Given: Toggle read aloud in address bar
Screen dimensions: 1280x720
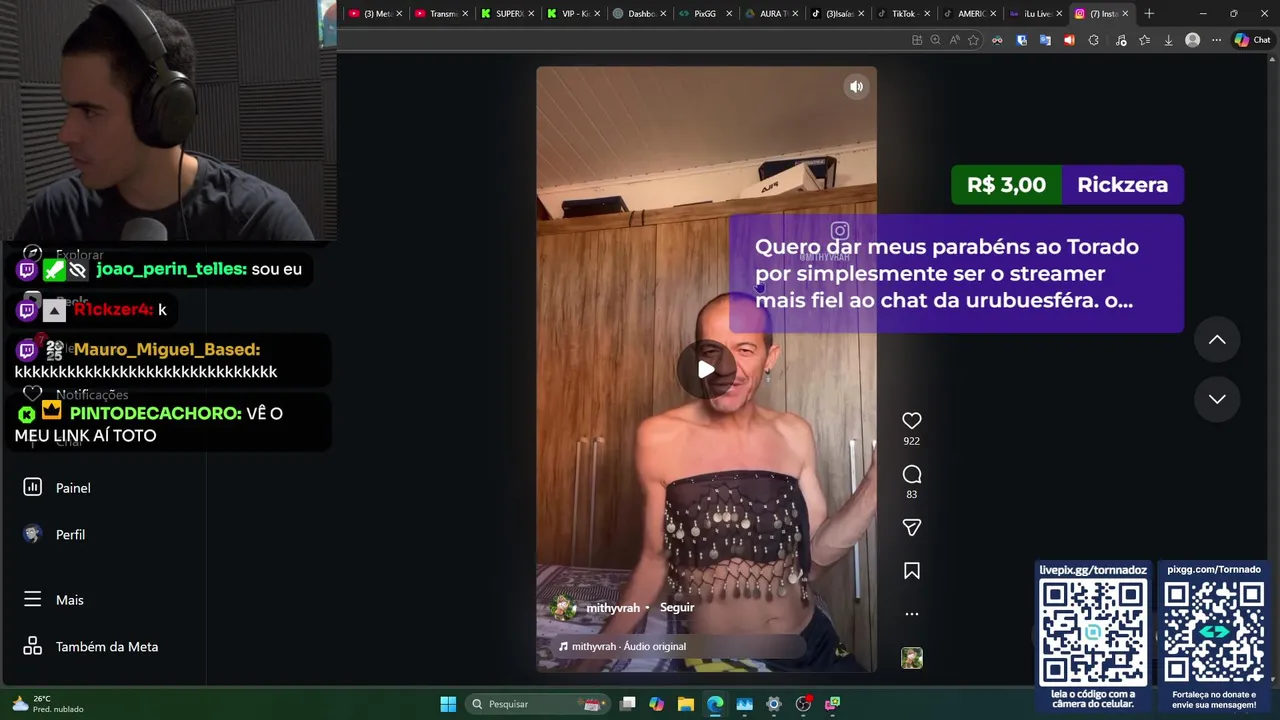Looking at the screenshot, I should click(954, 40).
